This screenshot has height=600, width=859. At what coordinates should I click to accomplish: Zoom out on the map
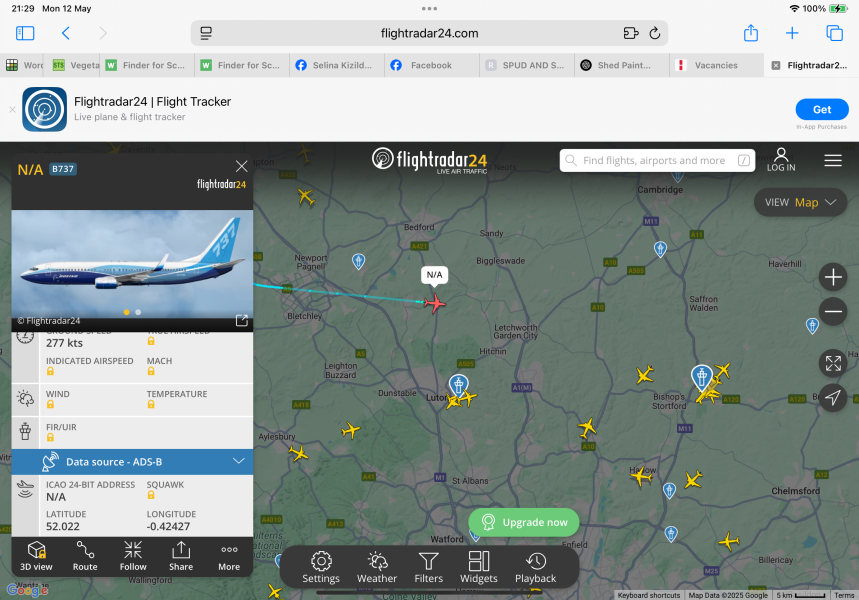coord(833,312)
